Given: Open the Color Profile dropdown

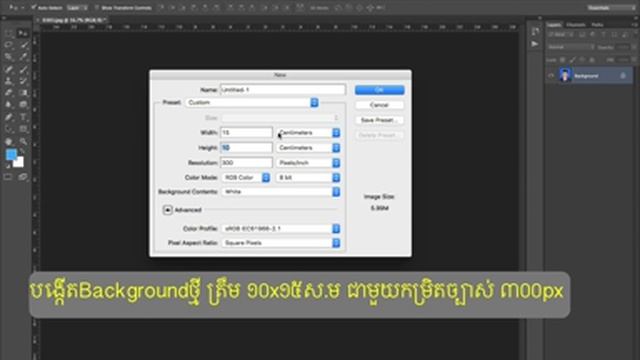Looking at the screenshot, I should [281, 229].
